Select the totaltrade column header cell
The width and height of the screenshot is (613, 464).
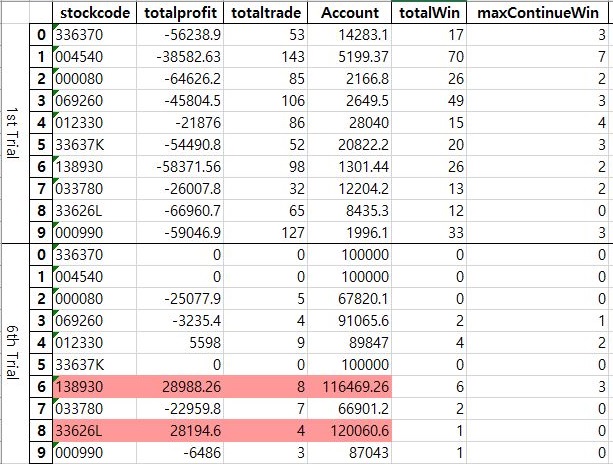265,13
